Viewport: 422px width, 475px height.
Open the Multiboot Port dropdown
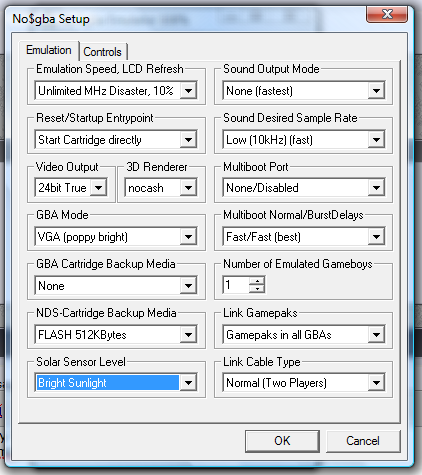pos(304,188)
